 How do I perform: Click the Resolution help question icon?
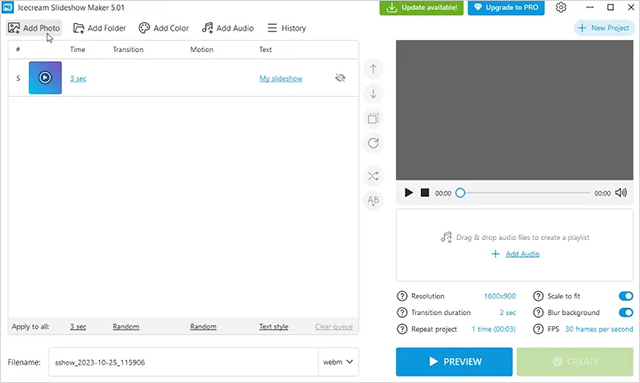(402, 296)
